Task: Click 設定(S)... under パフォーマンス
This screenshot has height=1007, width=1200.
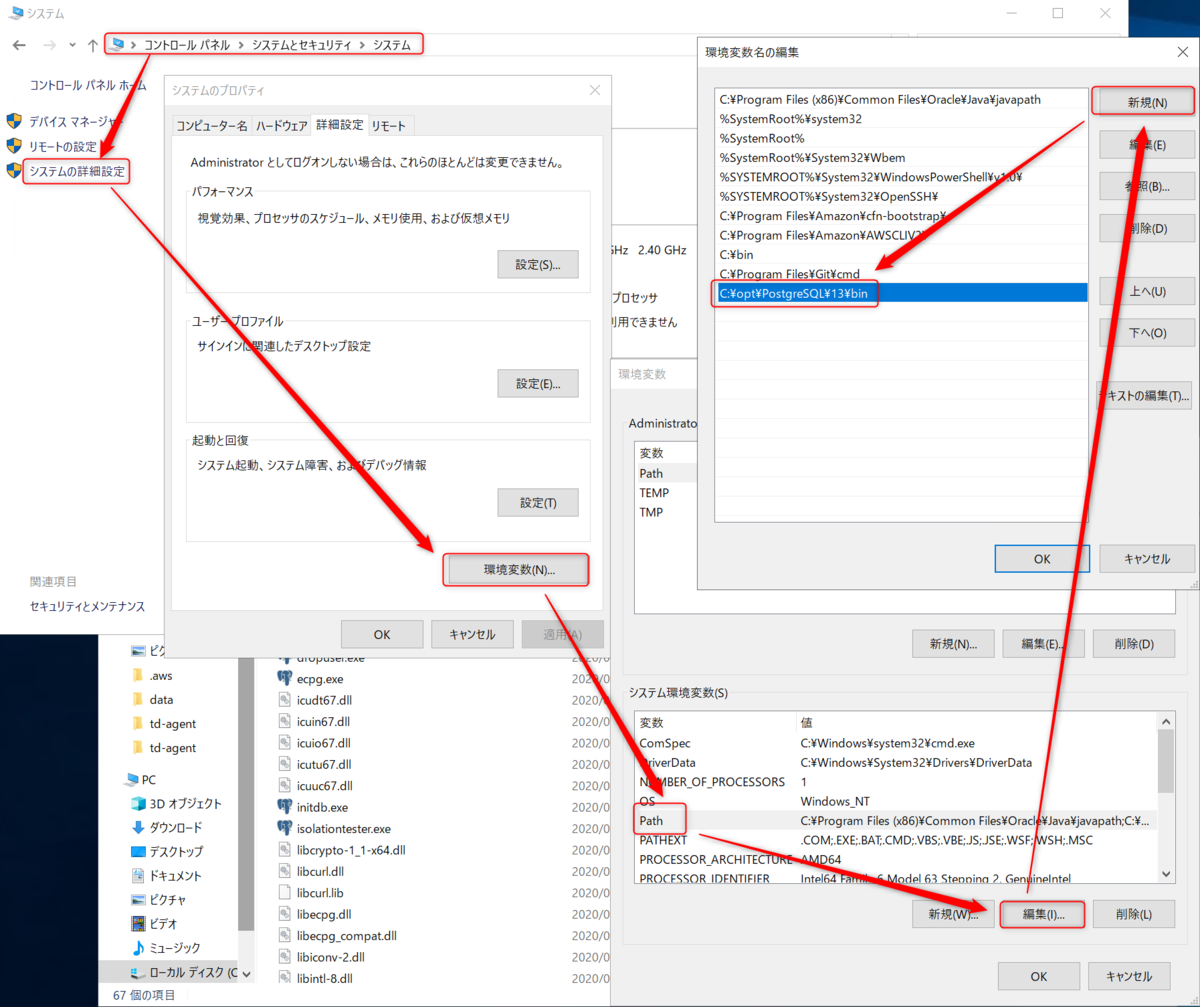Action: coord(538,265)
